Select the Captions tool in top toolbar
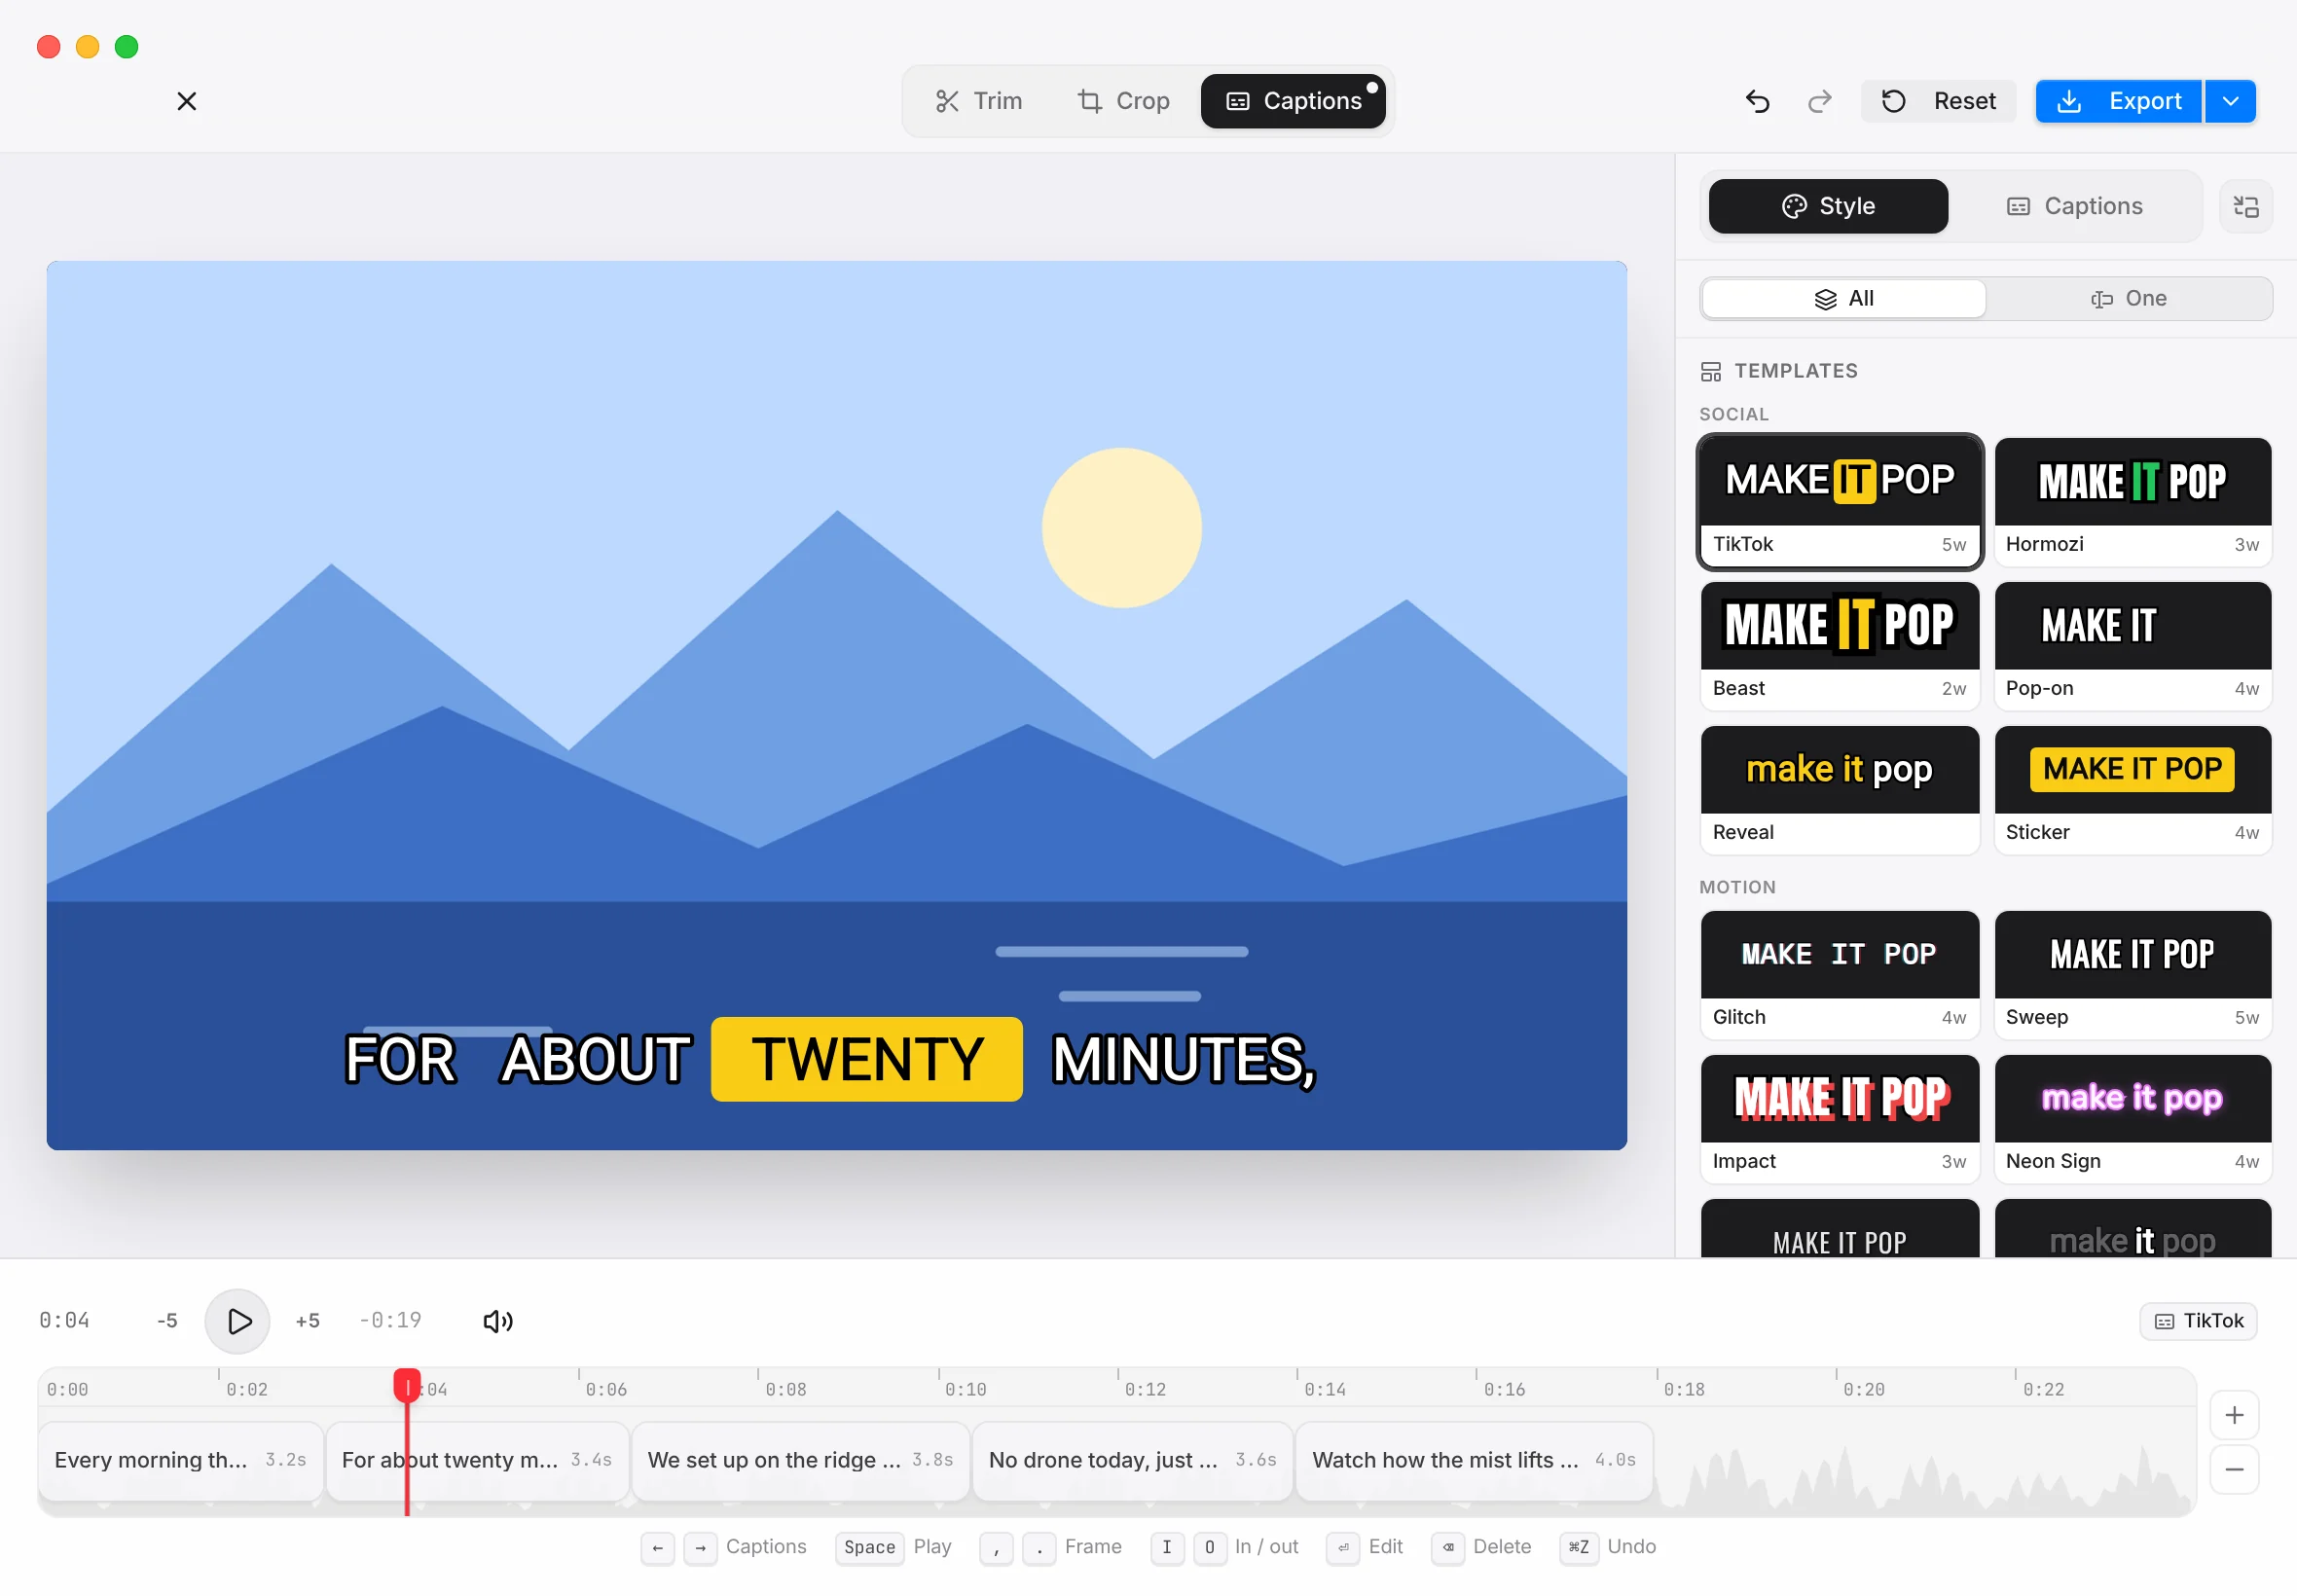The height and width of the screenshot is (1596, 2297). pos(1293,101)
